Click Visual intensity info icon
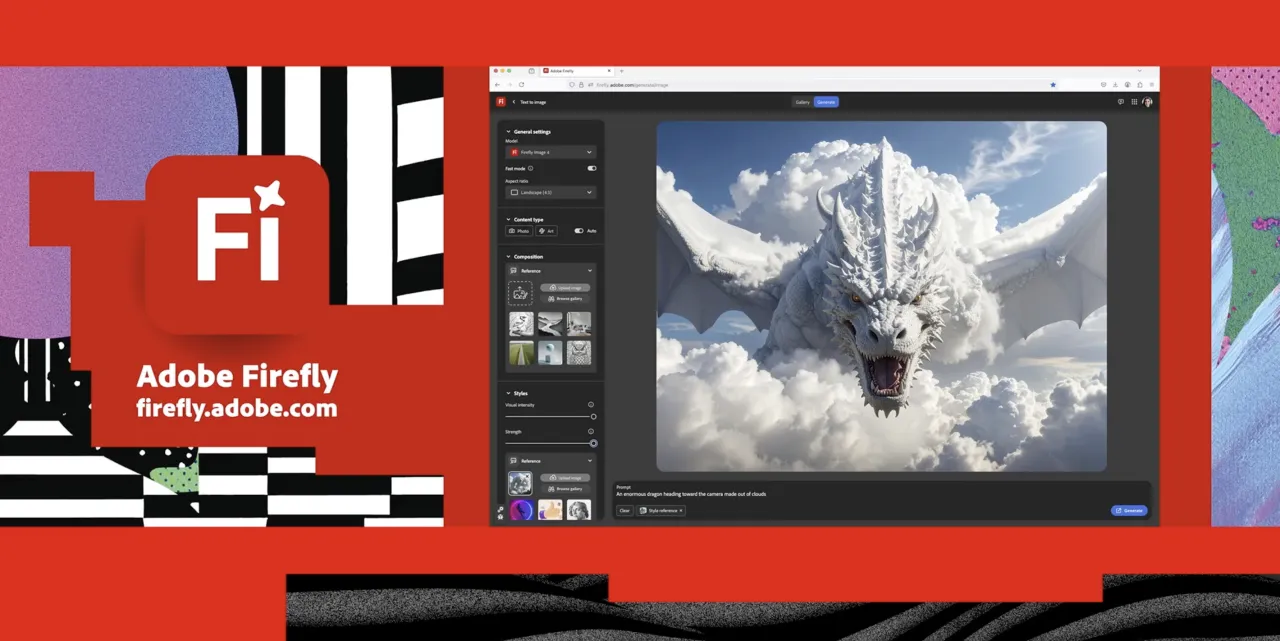Viewport: 1280px width, 641px height. [x=591, y=405]
